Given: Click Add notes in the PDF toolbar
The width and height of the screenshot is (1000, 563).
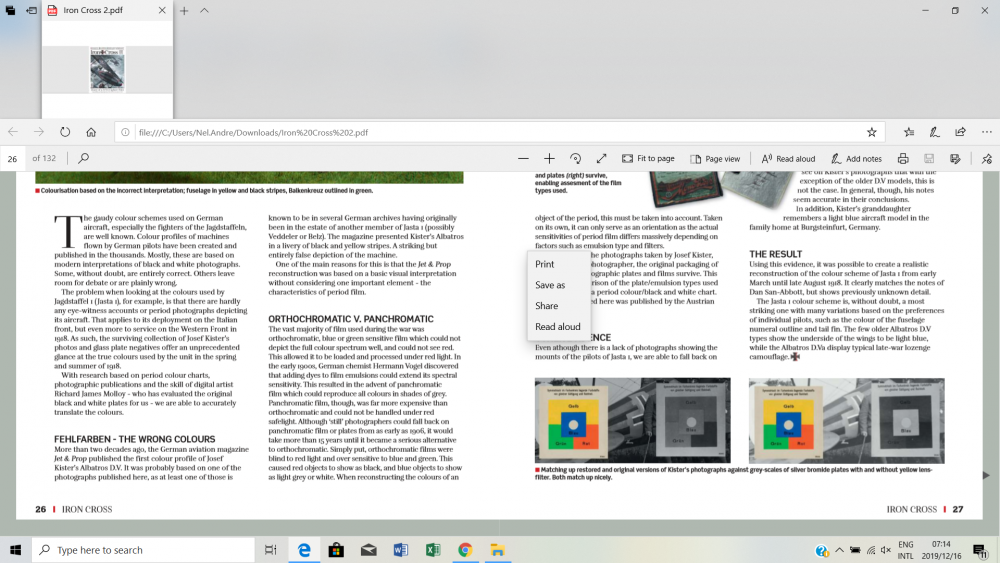Looking at the screenshot, I should coord(856,158).
